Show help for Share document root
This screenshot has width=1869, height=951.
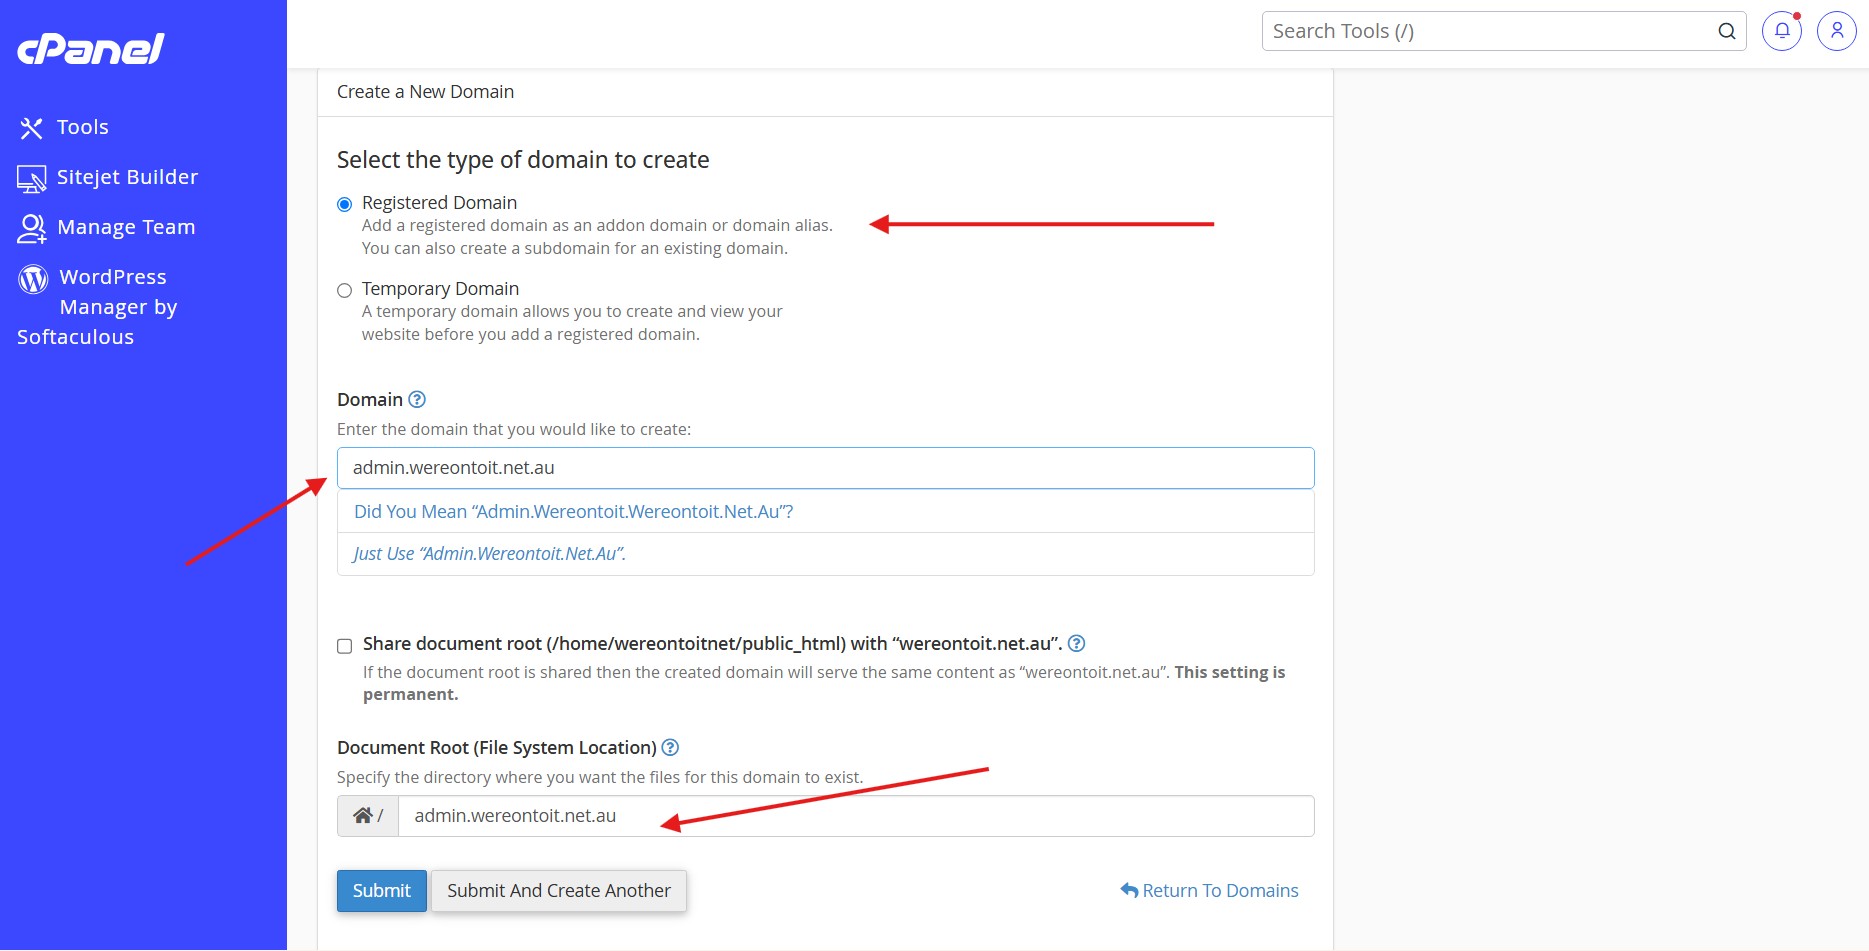point(1076,643)
